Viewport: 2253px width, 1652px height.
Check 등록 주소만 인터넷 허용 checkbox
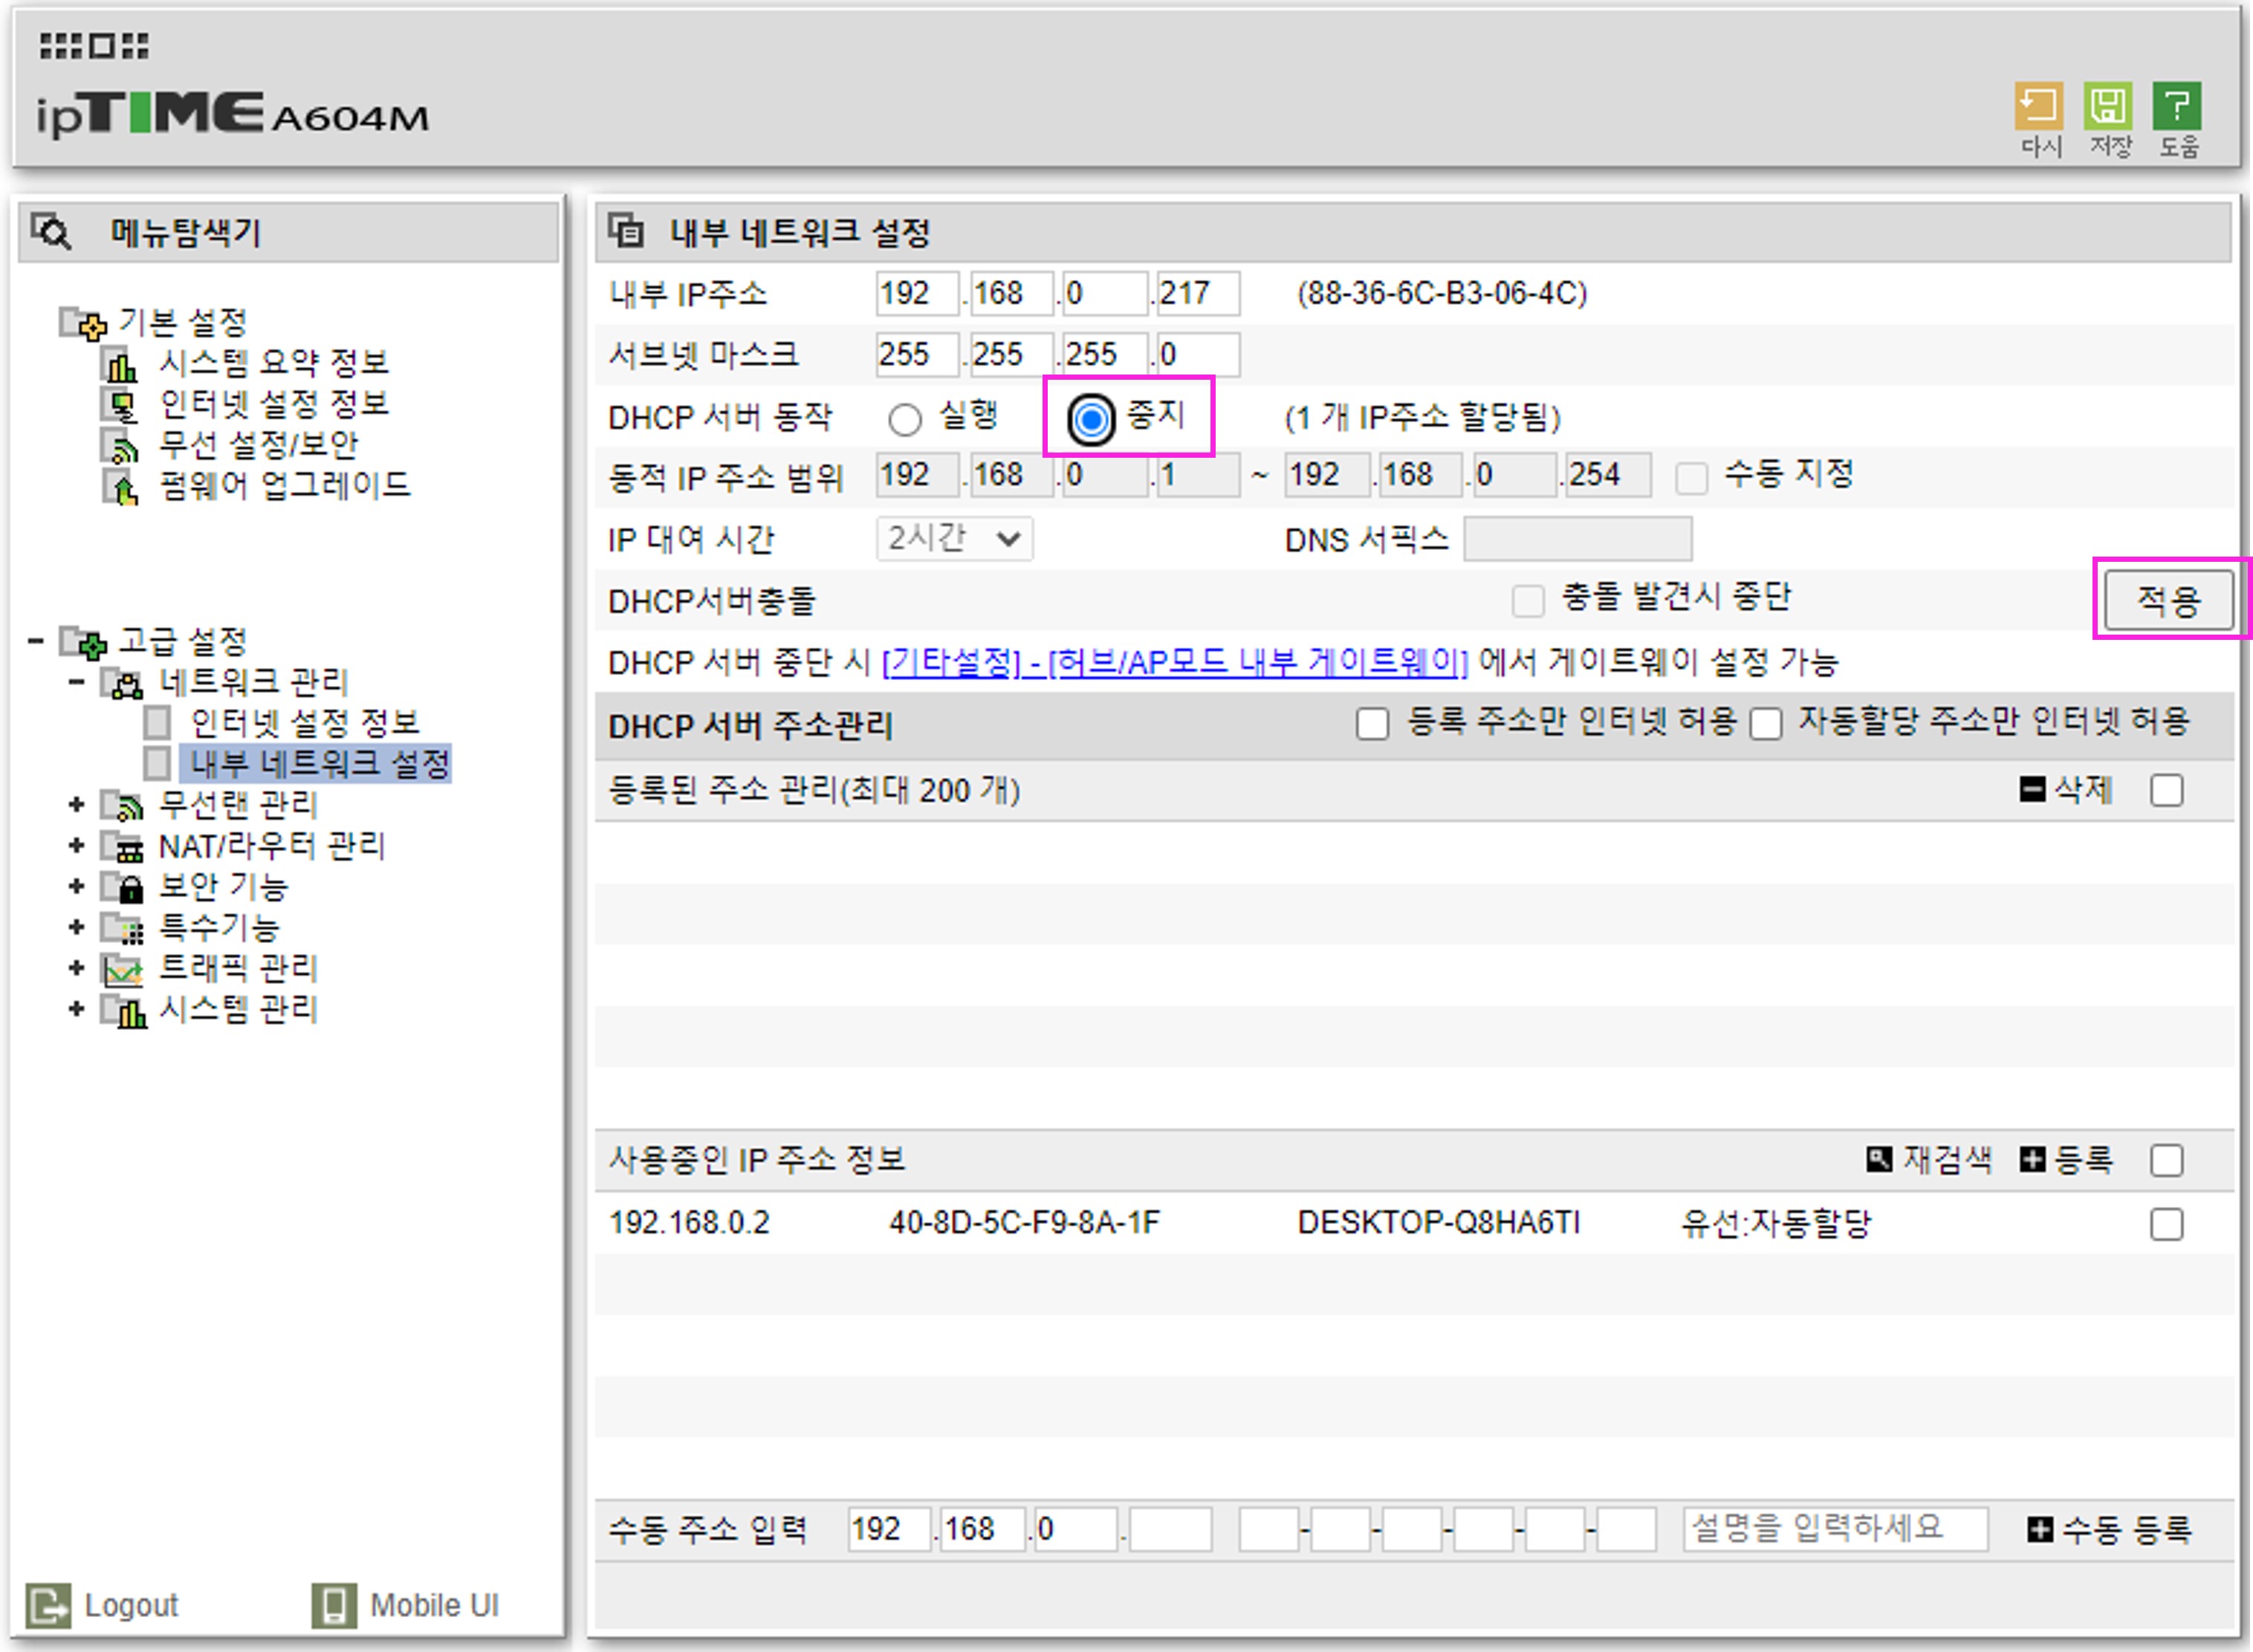click(1372, 723)
